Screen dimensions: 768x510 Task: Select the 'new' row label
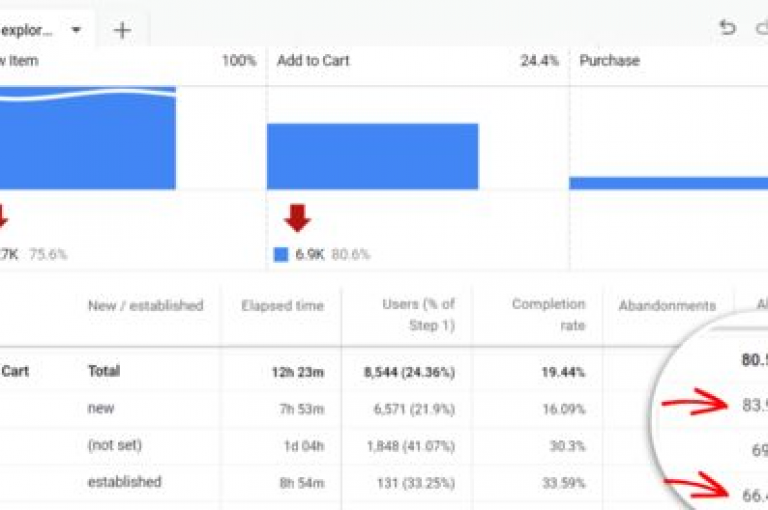coord(101,408)
